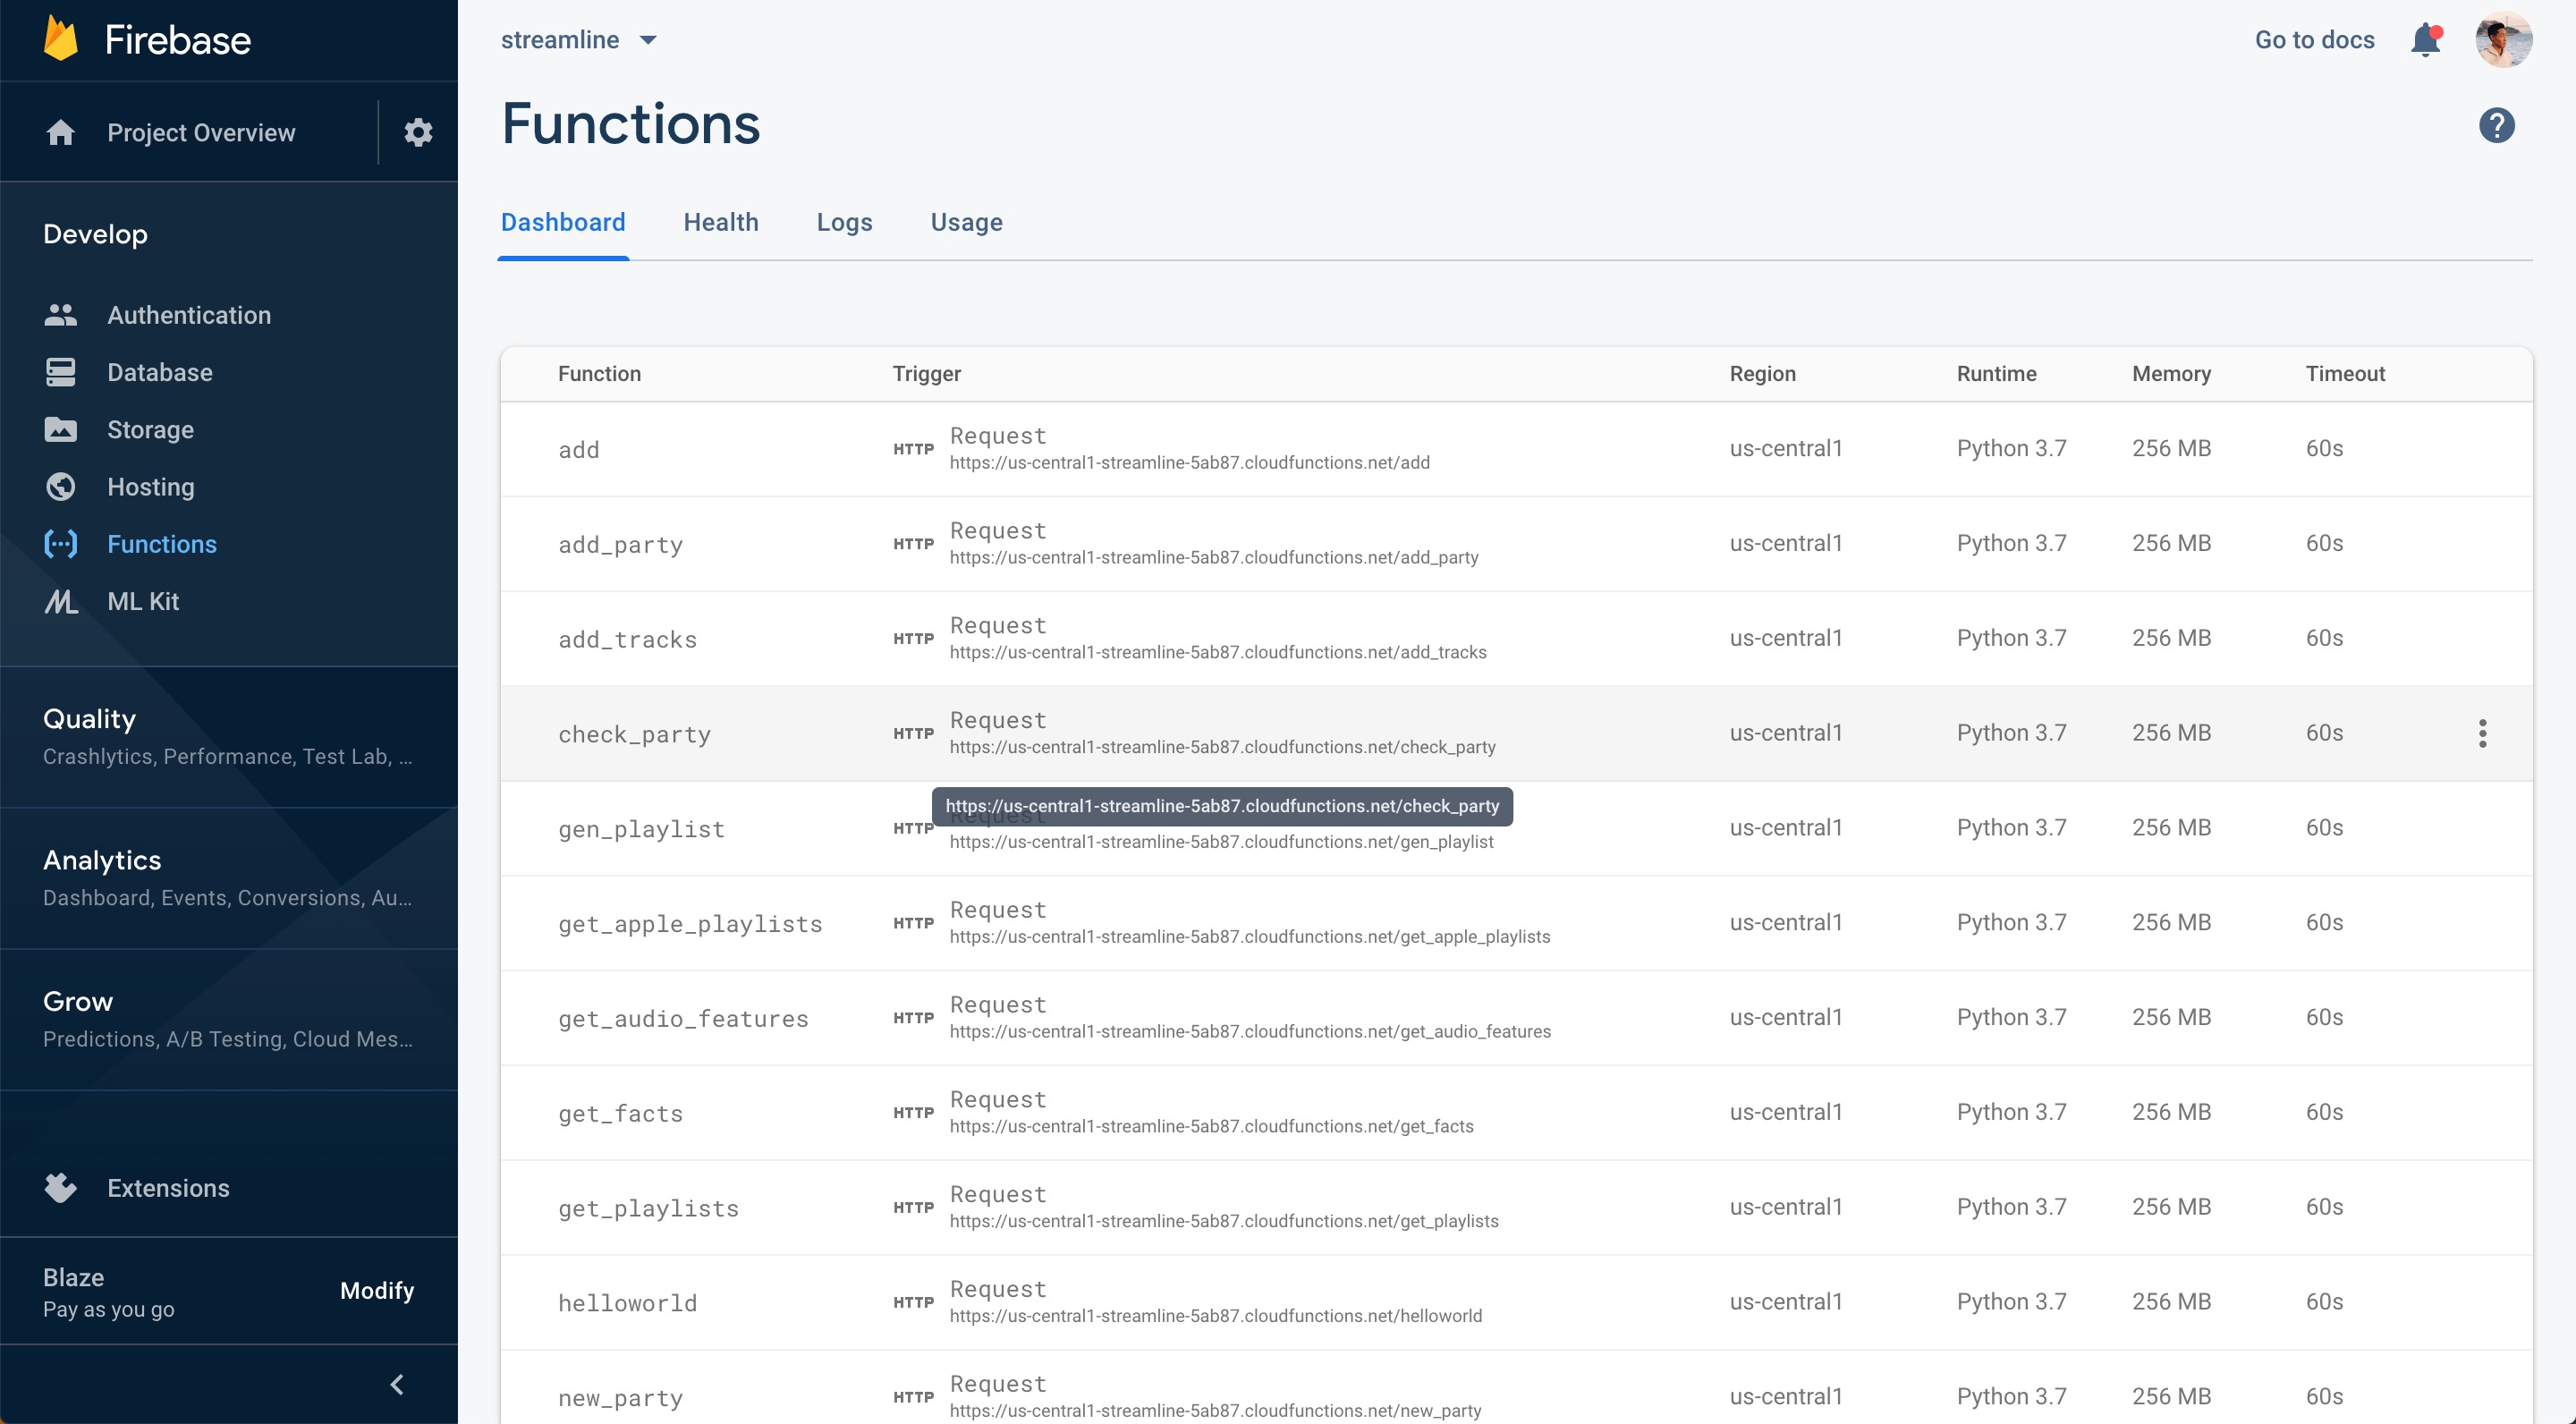
Task: Switch to the Health tab
Action: (720, 222)
